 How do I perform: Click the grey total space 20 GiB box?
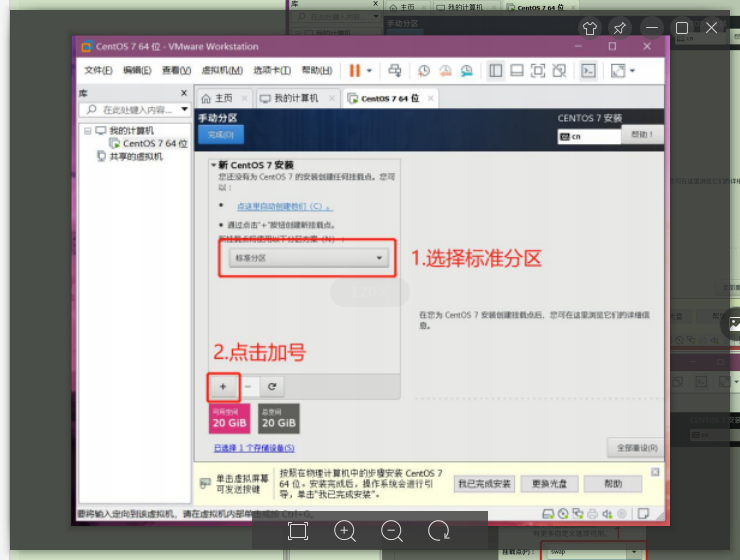click(x=278, y=418)
